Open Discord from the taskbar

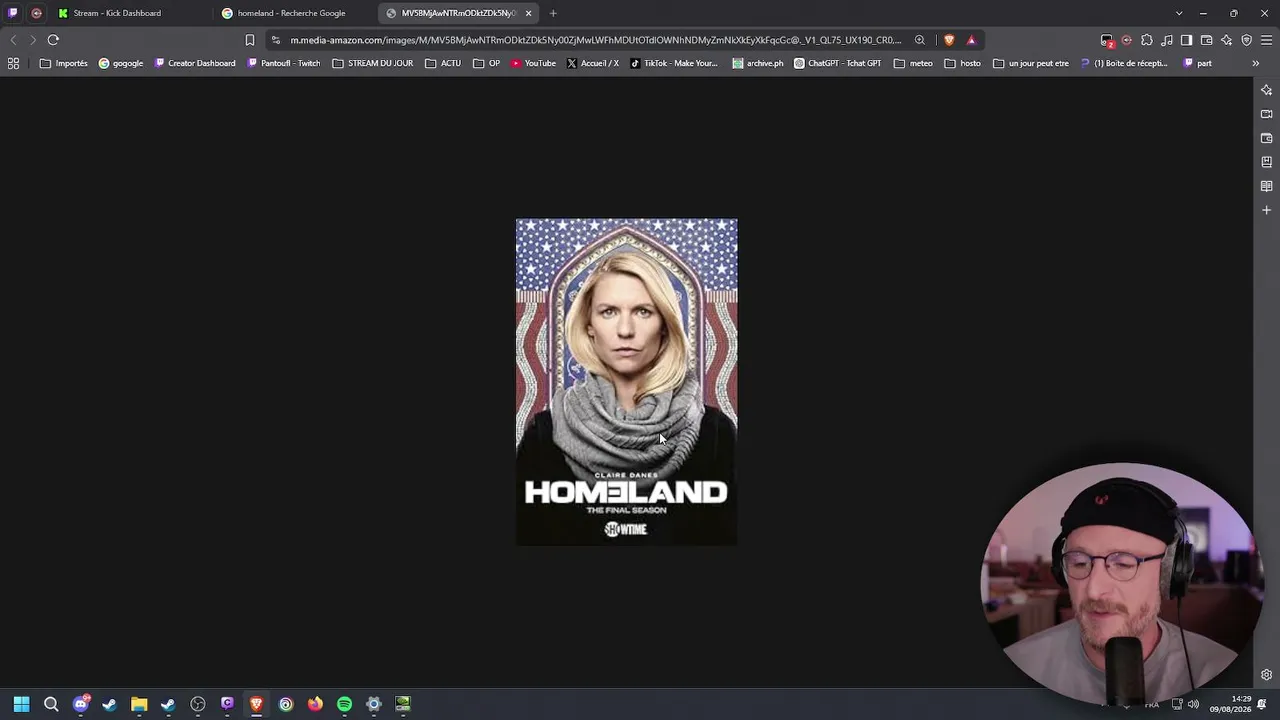pyautogui.click(x=81, y=704)
